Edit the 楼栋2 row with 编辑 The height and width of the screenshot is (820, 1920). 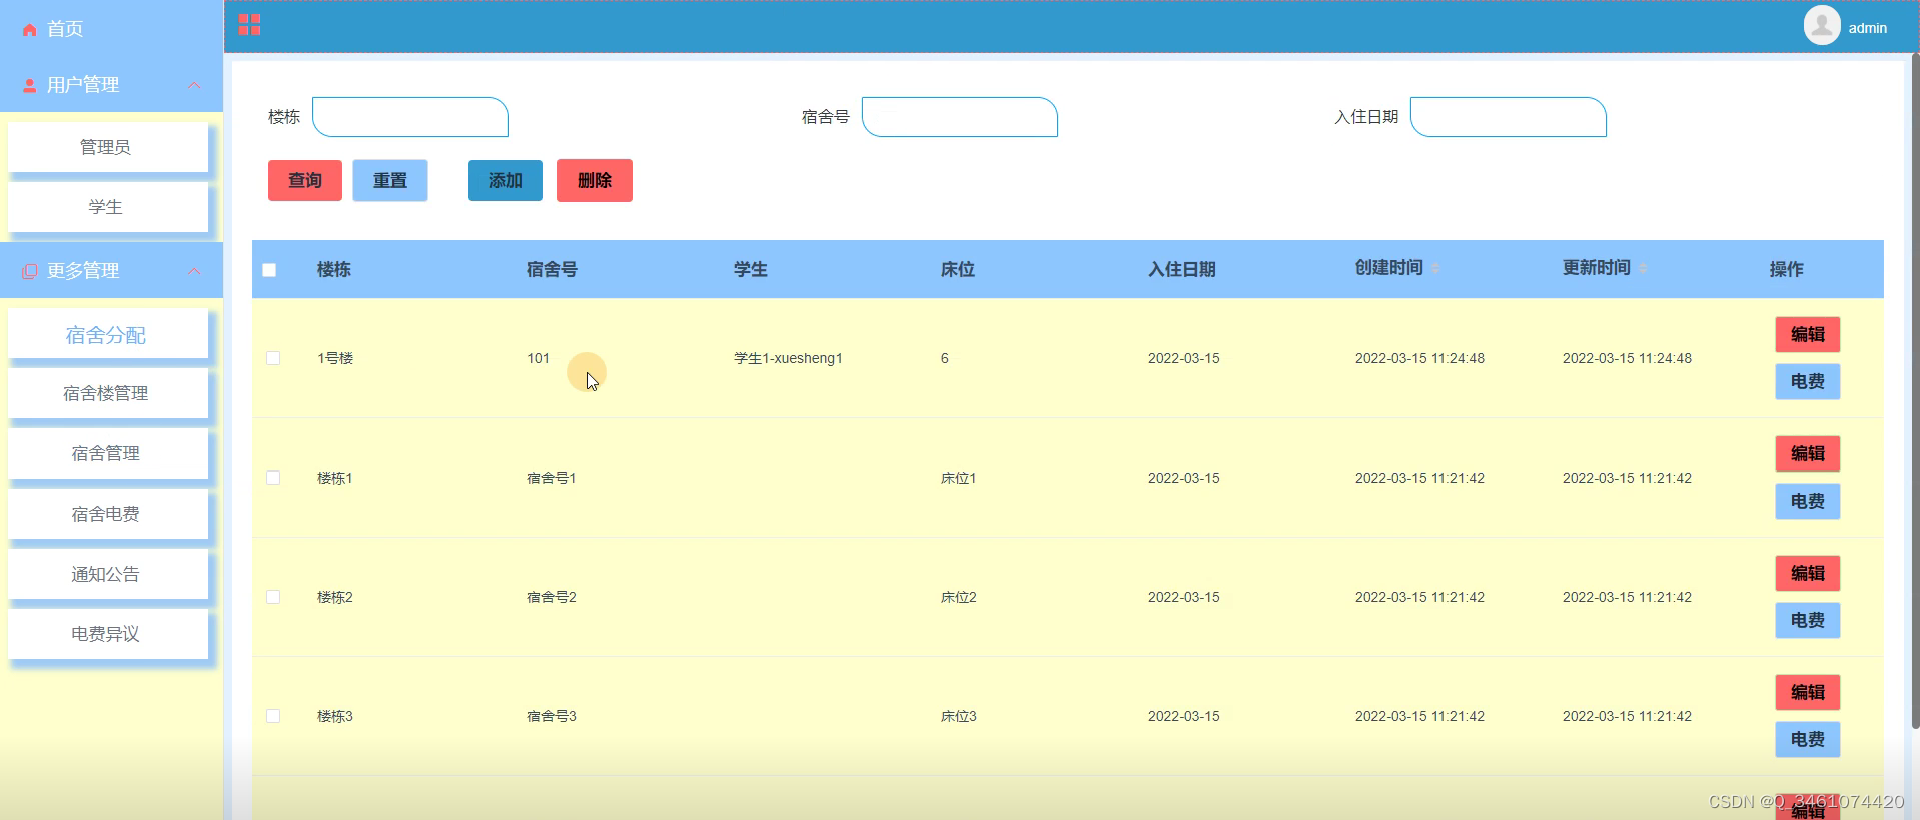[x=1808, y=573]
